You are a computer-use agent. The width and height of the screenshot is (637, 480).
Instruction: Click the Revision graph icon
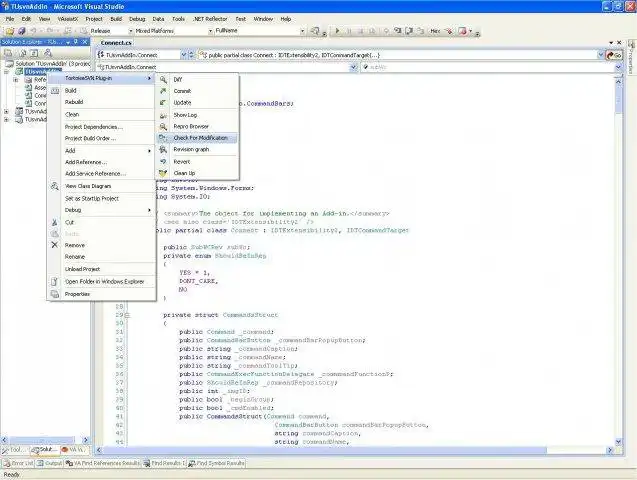163,149
